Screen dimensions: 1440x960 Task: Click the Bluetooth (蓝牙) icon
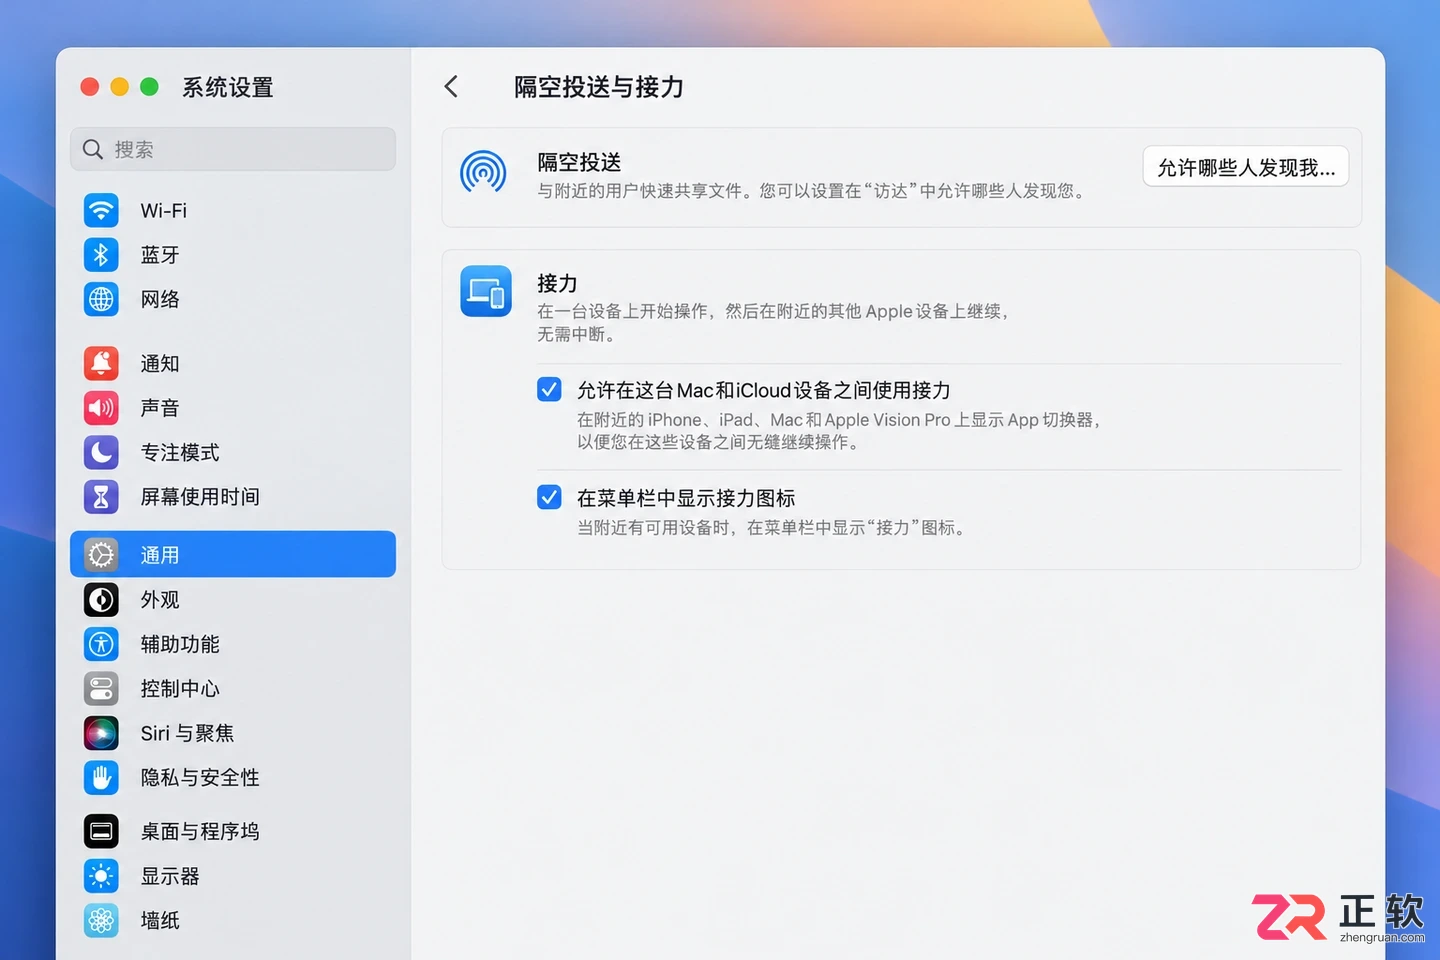pos(101,255)
